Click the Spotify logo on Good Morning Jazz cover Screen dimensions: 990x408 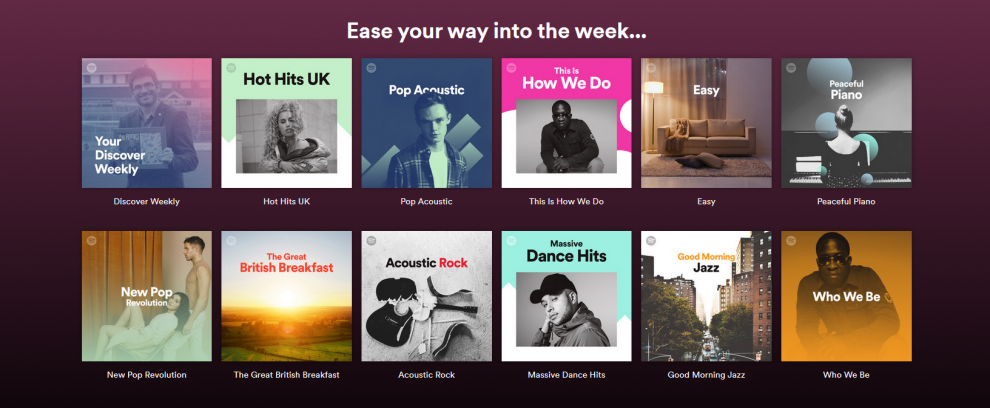(x=651, y=241)
